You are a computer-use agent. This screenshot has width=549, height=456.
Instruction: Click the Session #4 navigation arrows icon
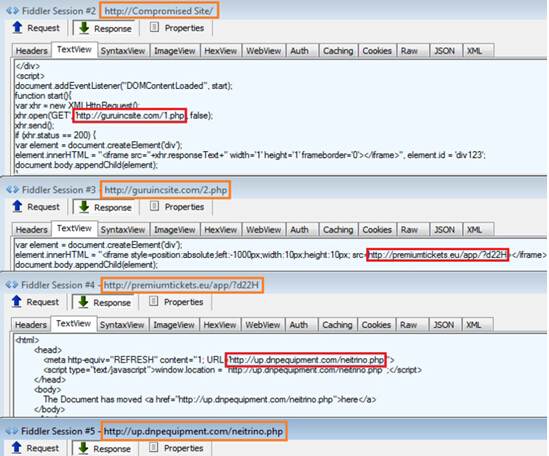[x=12, y=285]
